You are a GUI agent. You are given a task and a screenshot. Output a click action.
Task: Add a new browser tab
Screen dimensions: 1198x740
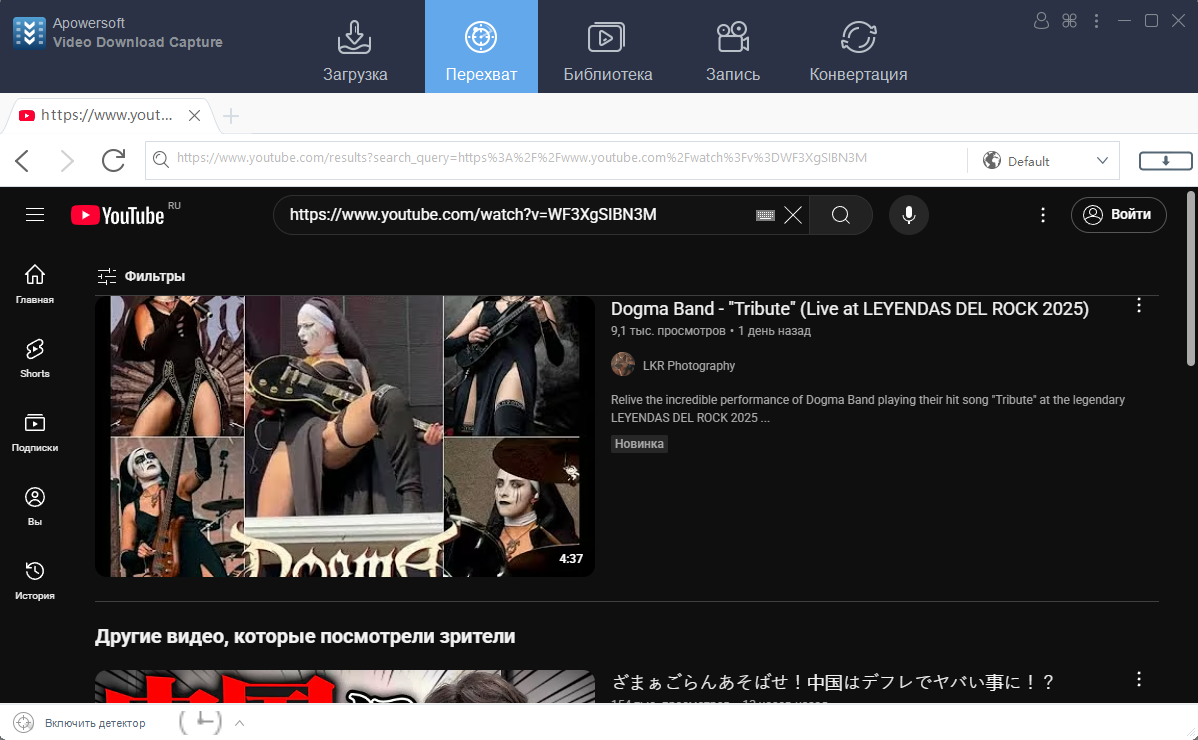click(x=231, y=116)
